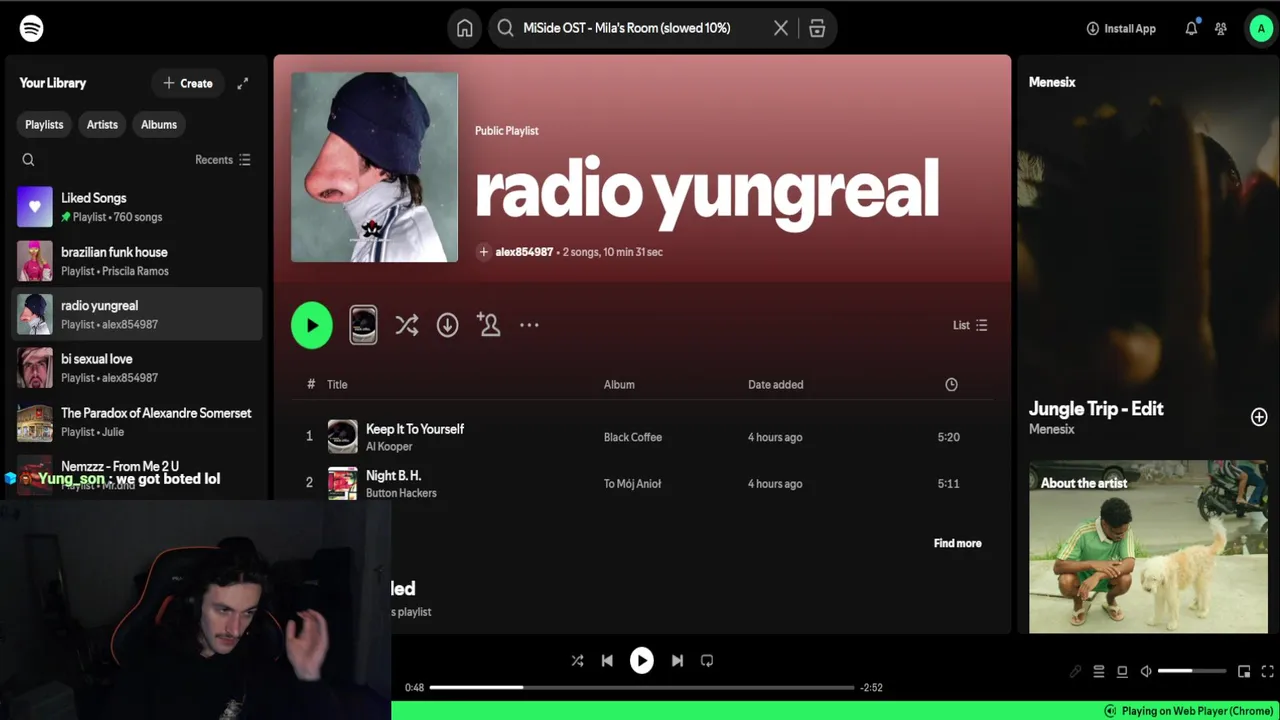Open the Recents sort dropdown
Viewport: 1280px width, 720px height.
click(x=223, y=160)
